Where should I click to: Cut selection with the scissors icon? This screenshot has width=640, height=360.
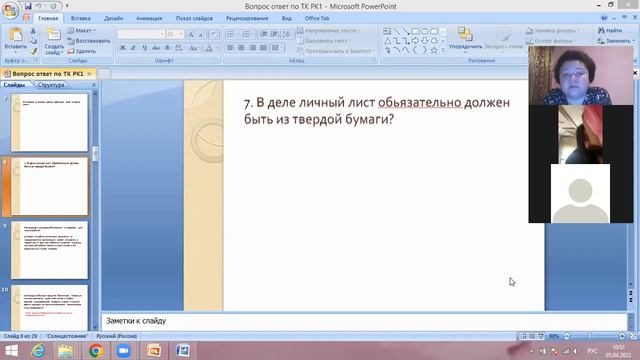click(33, 31)
